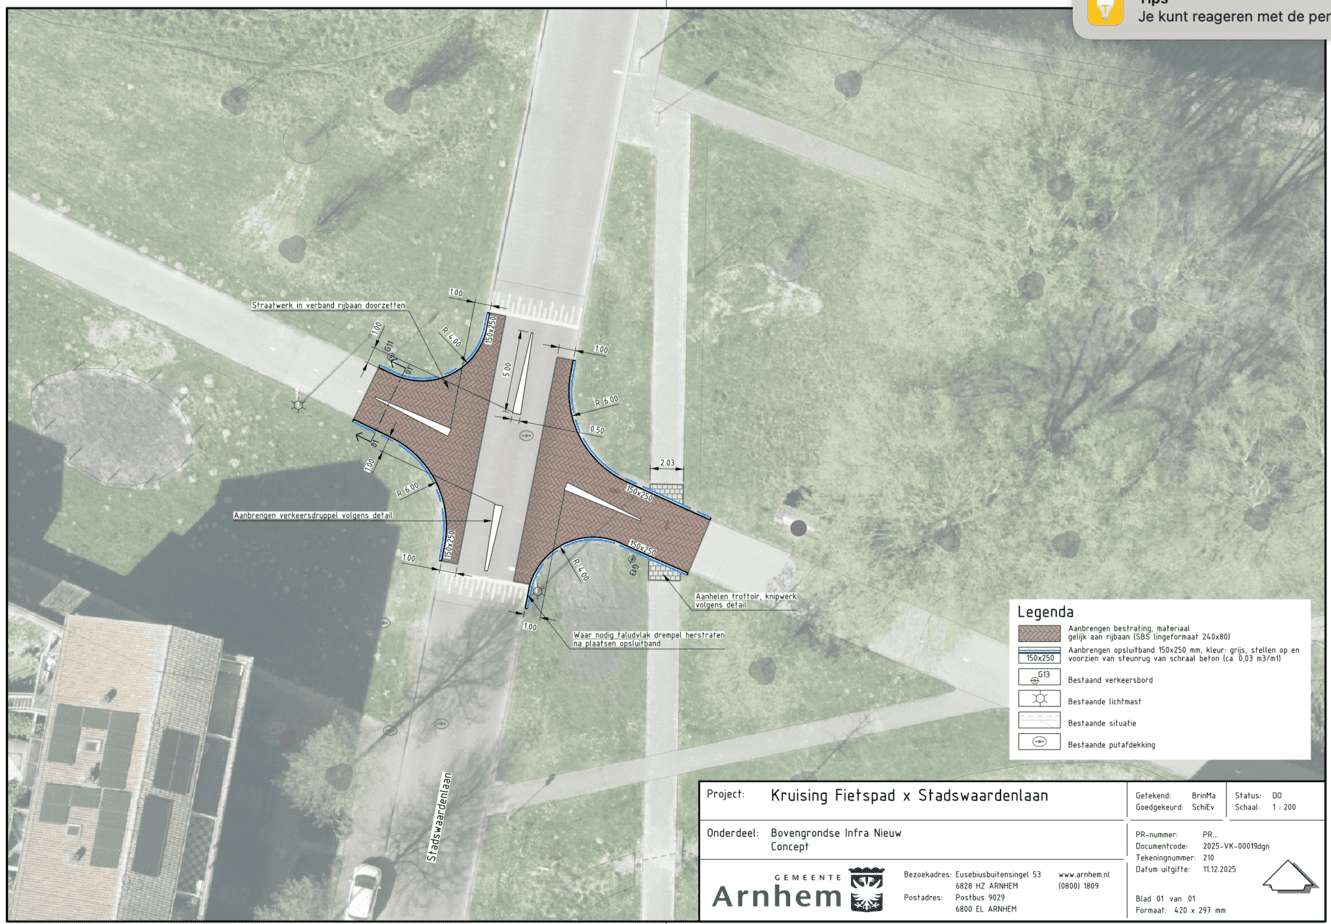The width and height of the screenshot is (1331, 924).
Task: Click the Schaal 1:200 value
Action: pyautogui.click(x=1265, y=805)
